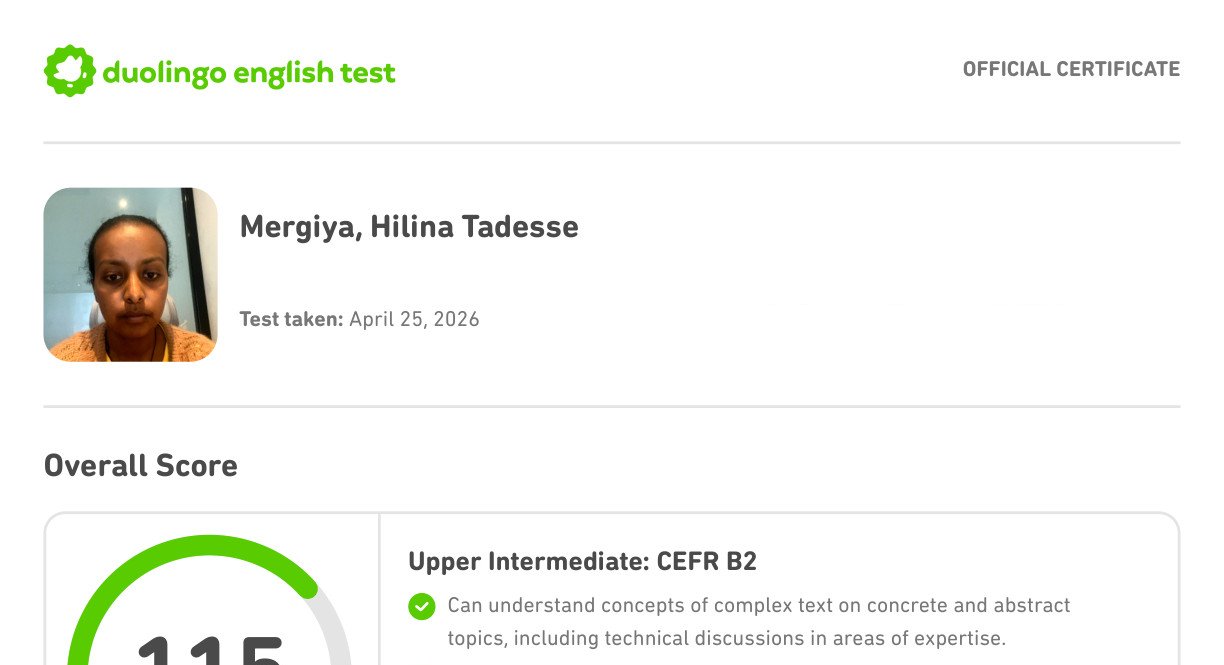Click the horizontal divider above 'Overall Score'

(612, 407)
